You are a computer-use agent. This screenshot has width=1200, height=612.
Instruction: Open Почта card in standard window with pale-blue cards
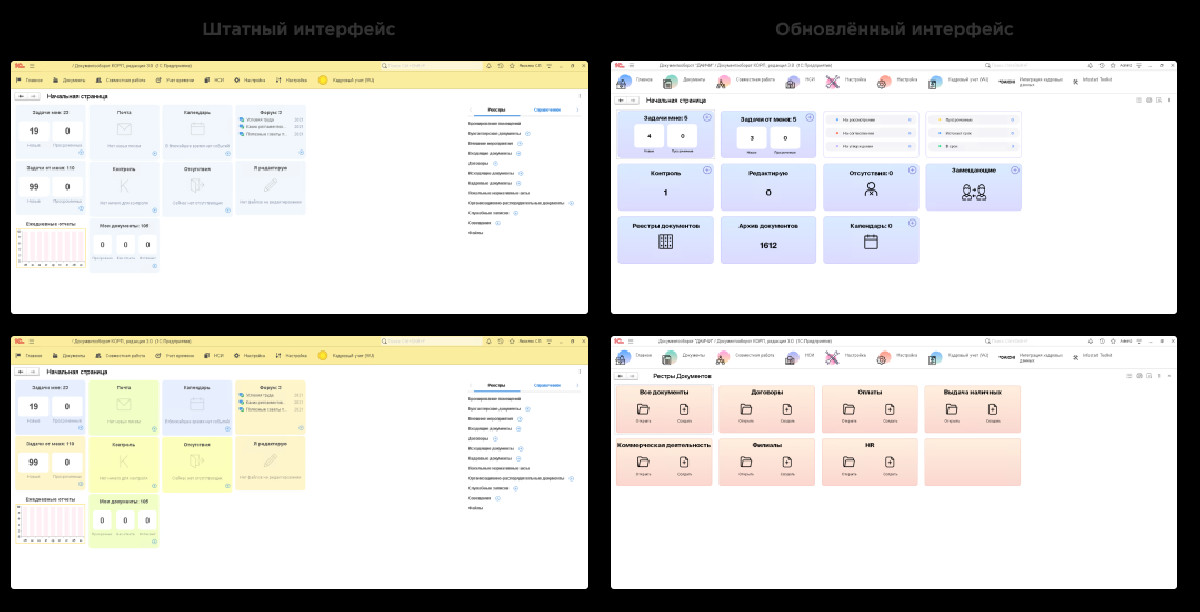pos(124,133)
